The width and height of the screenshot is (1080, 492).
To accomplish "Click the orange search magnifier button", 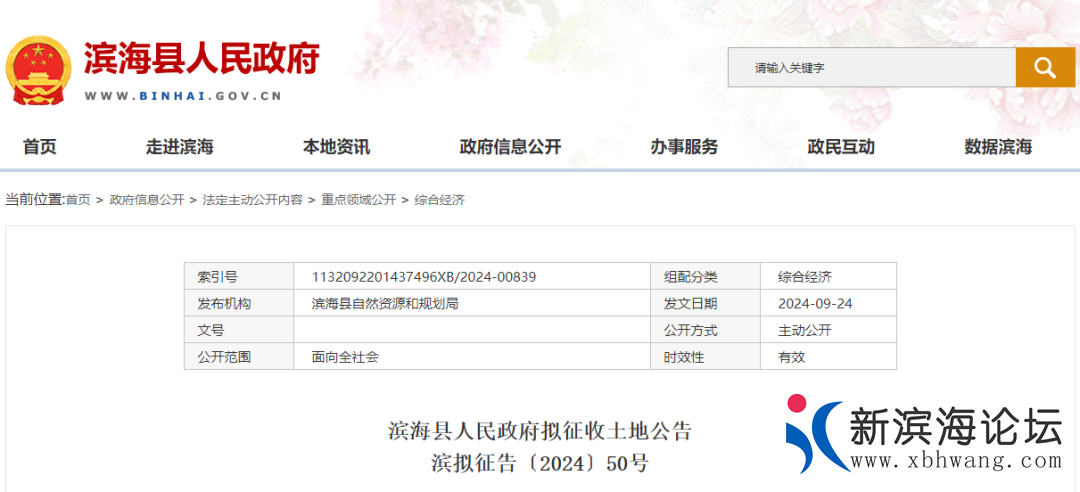I will [1045, 68].
